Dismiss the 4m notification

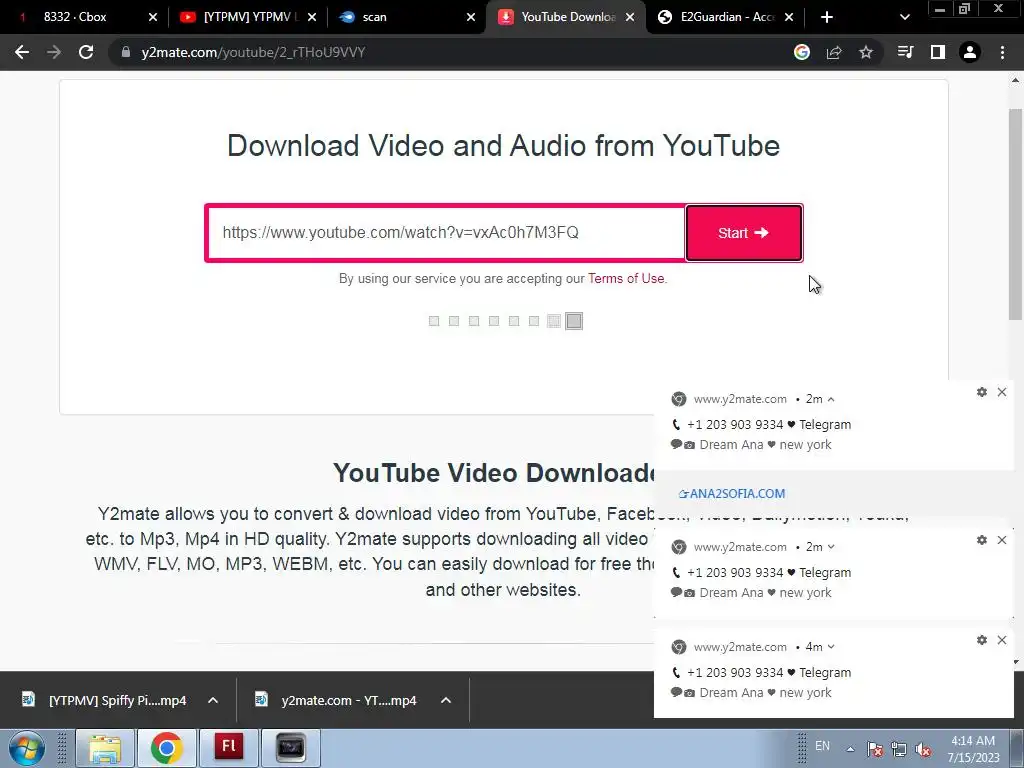[1002, 640]
